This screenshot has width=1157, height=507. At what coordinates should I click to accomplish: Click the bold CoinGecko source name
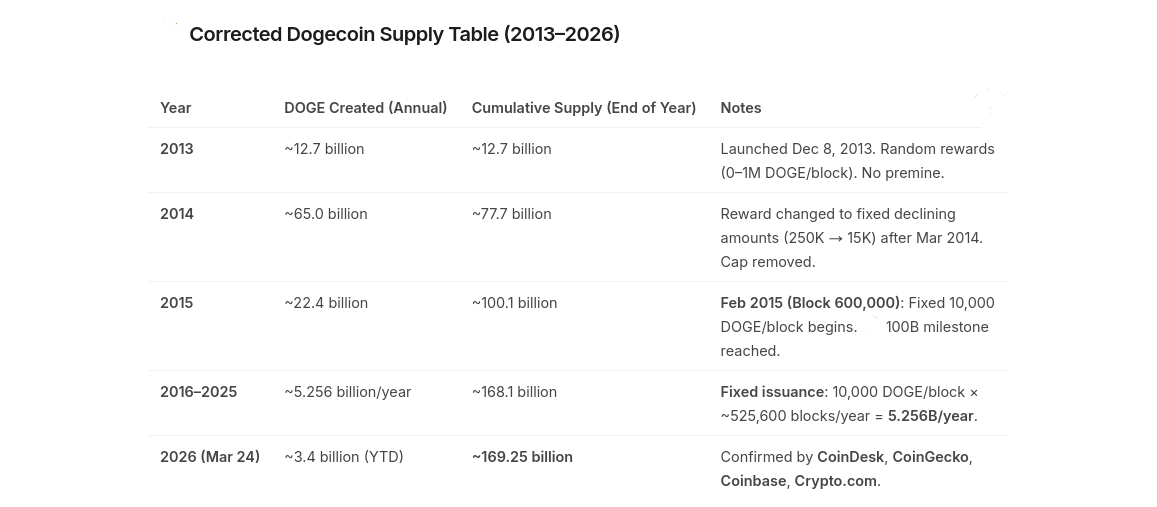pyautogui.click(x=930, y=457)
